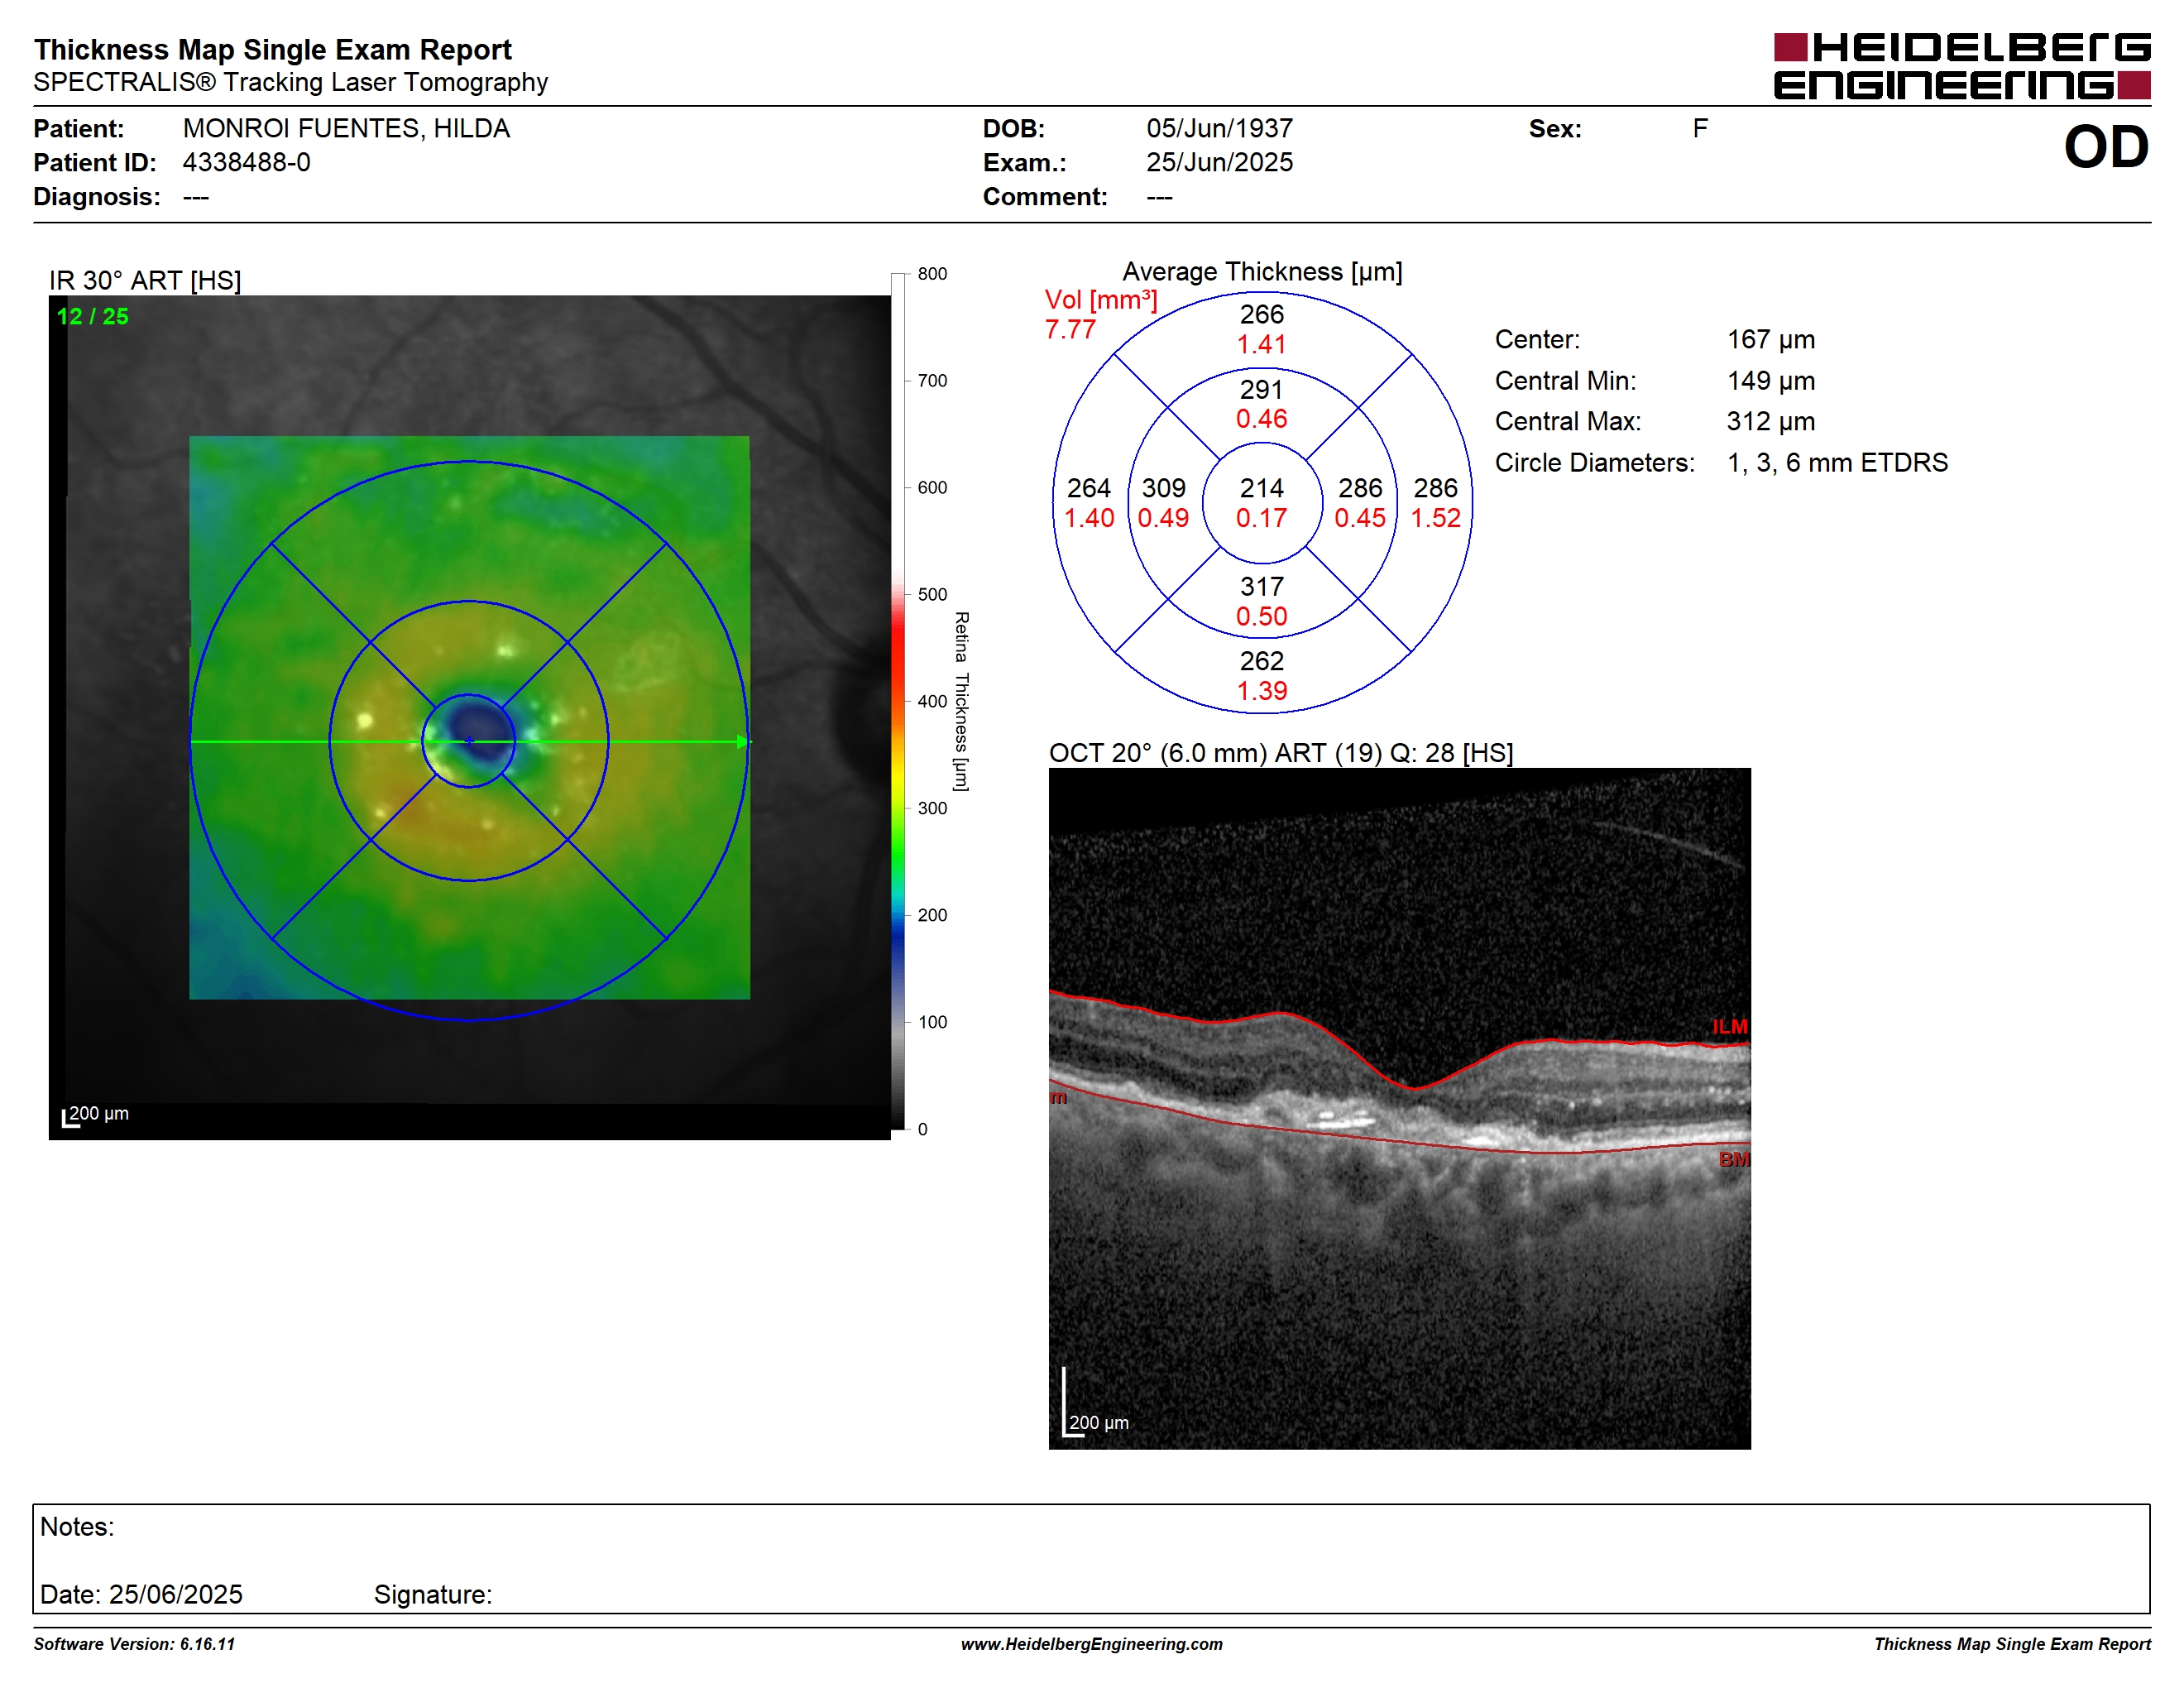
Task: Click the 200 tick on thickness scale
Action: pyautogui.click(x=932, y=915)
